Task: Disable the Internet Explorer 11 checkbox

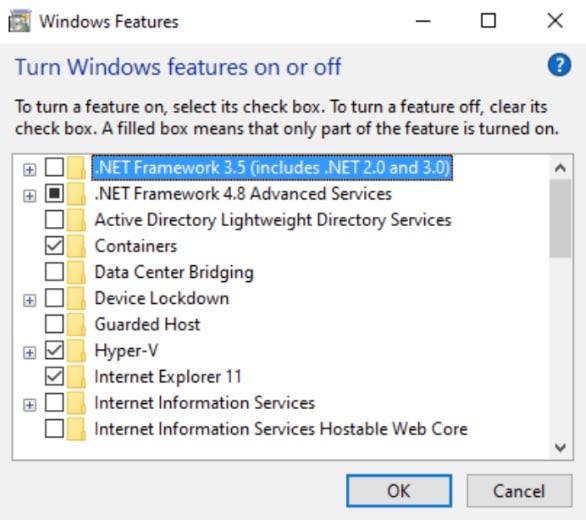Action: tap(54, 376)
